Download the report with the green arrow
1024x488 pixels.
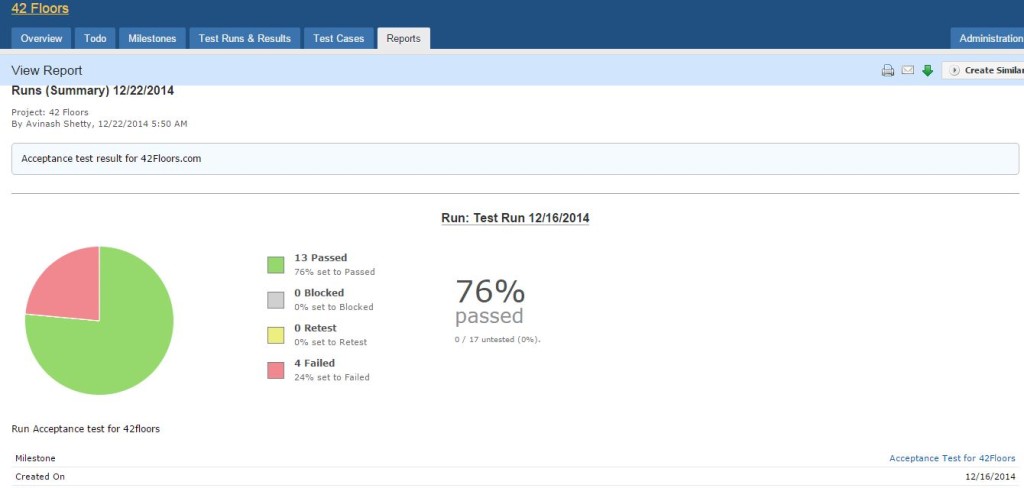point(928,71)
